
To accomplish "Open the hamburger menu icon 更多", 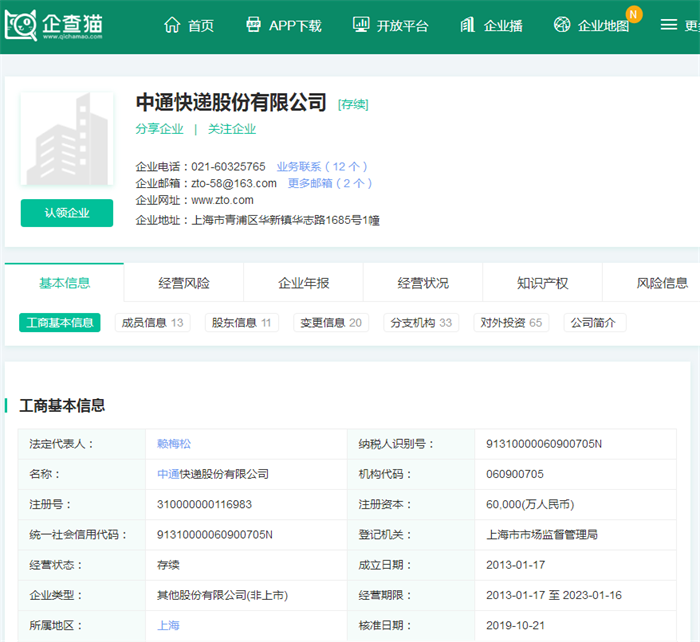I will tap(668, 25).
